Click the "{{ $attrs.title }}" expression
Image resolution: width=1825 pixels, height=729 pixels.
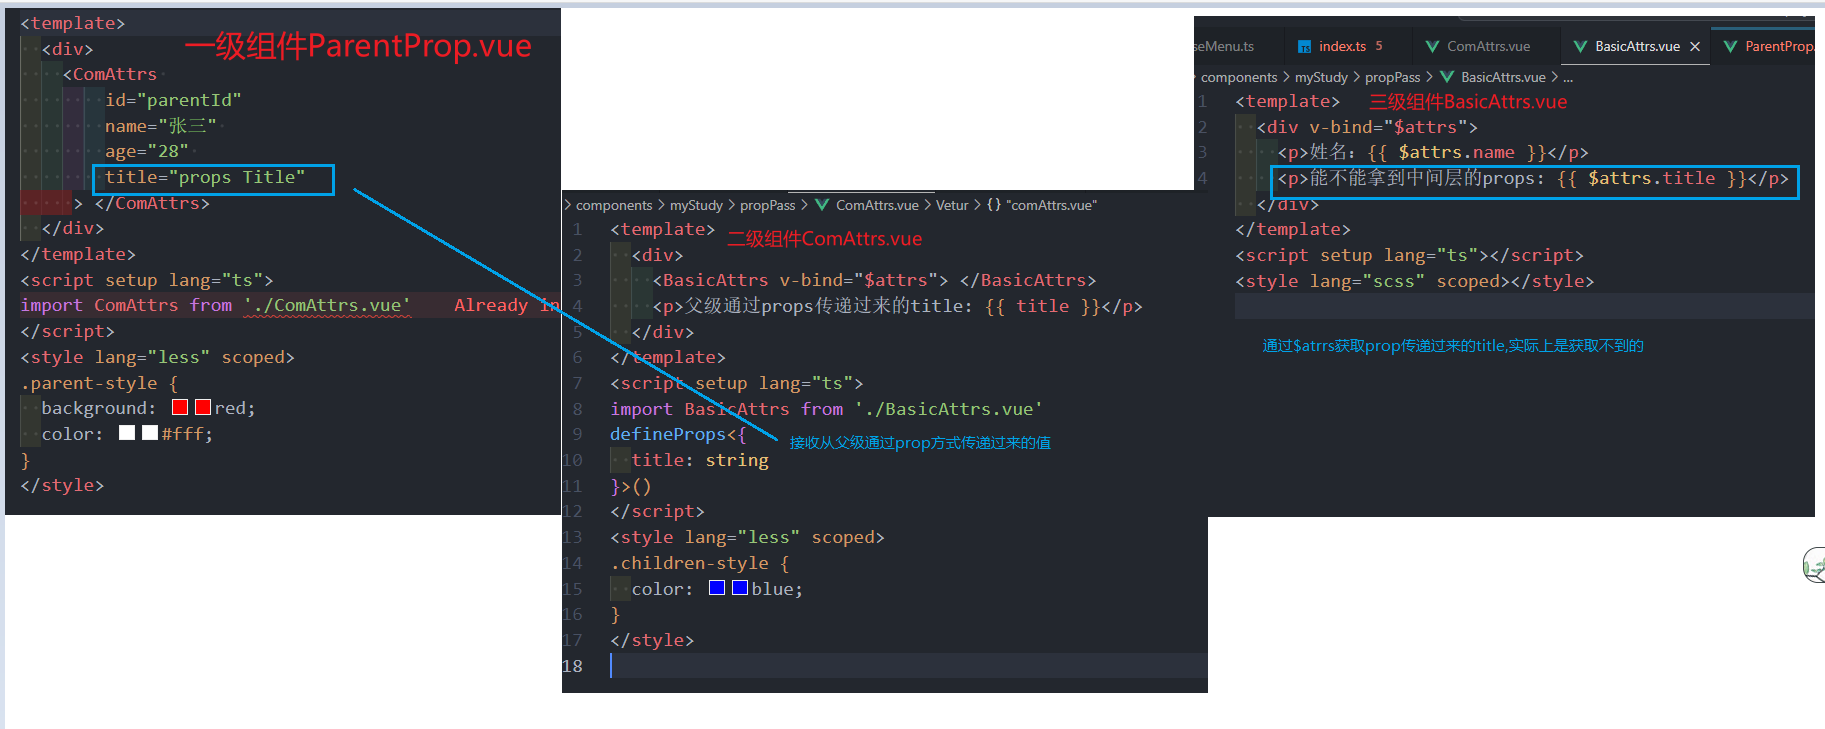[x=1652, y=178]
